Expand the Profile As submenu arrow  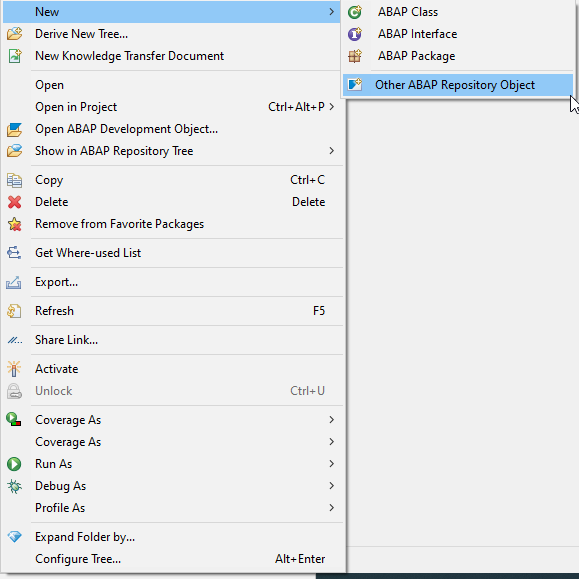pyautogui.click(x=331, y=508)
